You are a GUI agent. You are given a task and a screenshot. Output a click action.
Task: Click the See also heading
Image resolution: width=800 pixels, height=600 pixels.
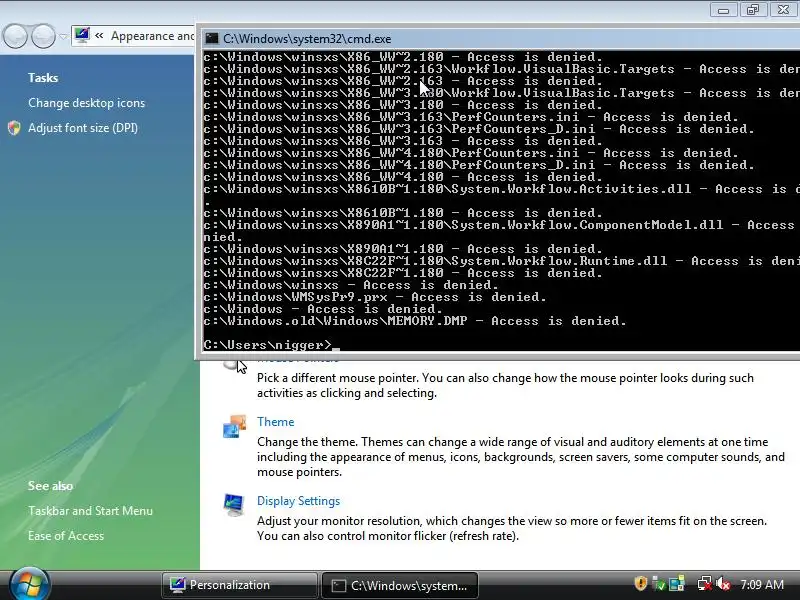coord(50,486)
